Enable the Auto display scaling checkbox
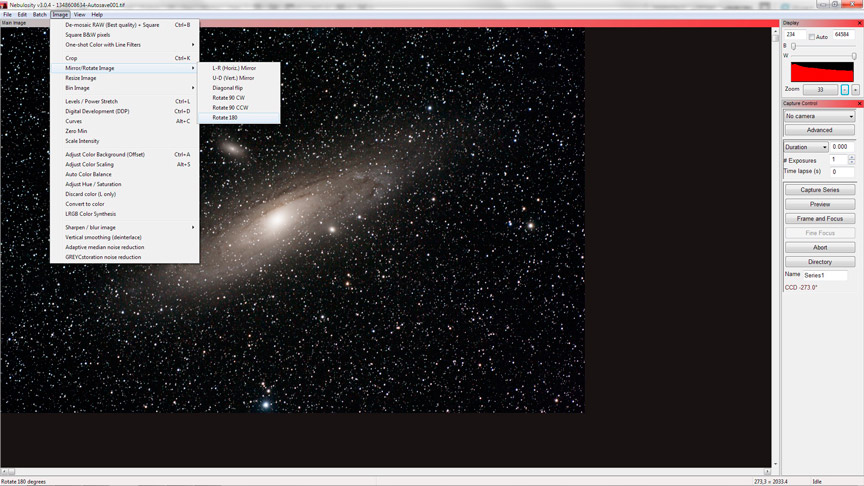 pos(812,36)
